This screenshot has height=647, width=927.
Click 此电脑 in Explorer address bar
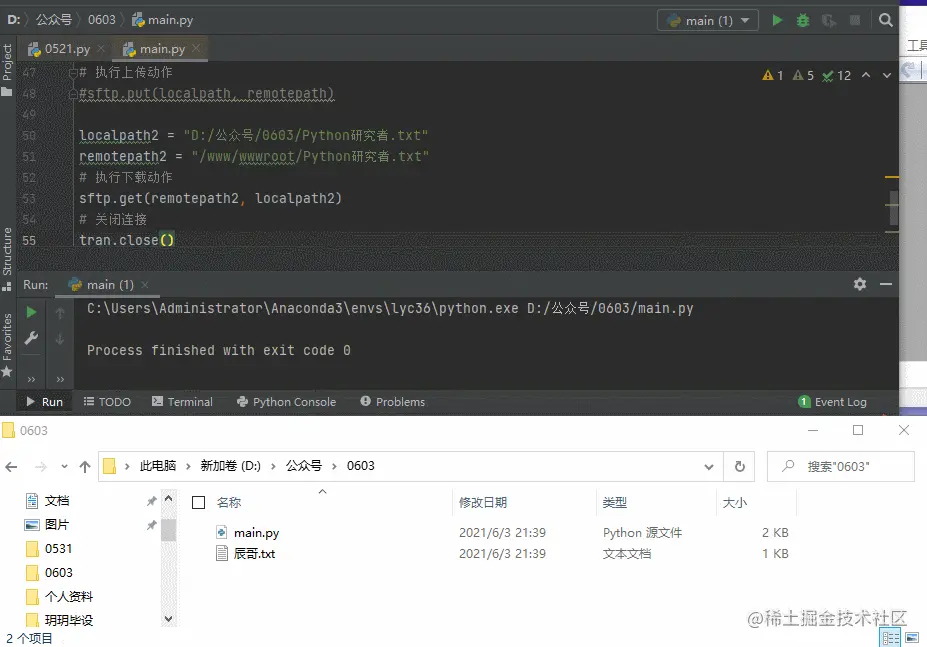click(x=158, y=466)
